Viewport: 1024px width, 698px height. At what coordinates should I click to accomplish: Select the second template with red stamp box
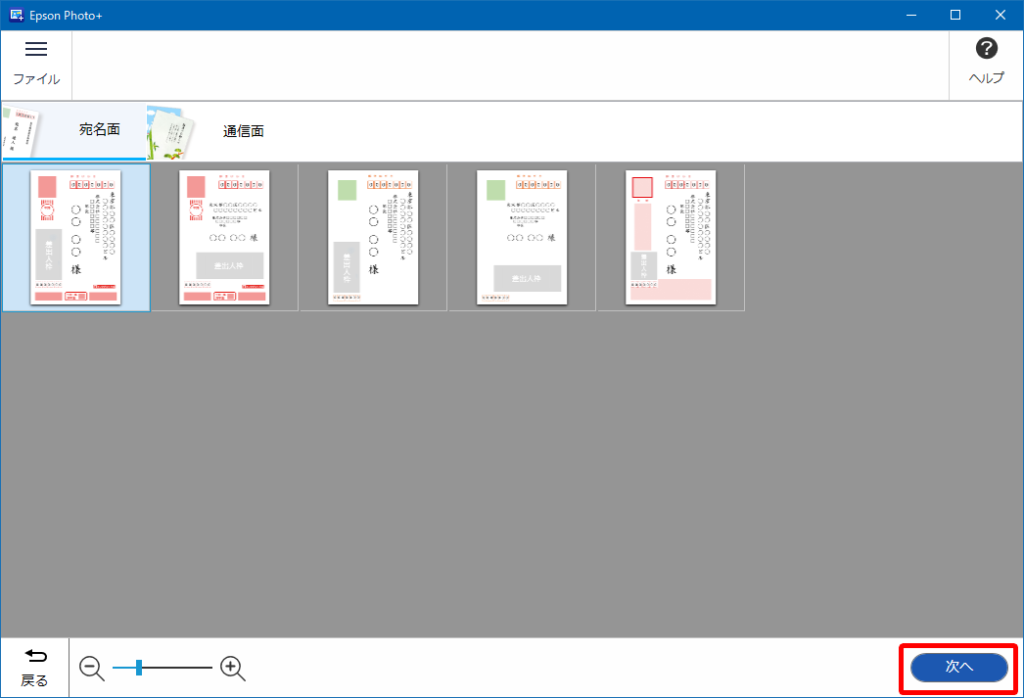(x=224, y=237)
